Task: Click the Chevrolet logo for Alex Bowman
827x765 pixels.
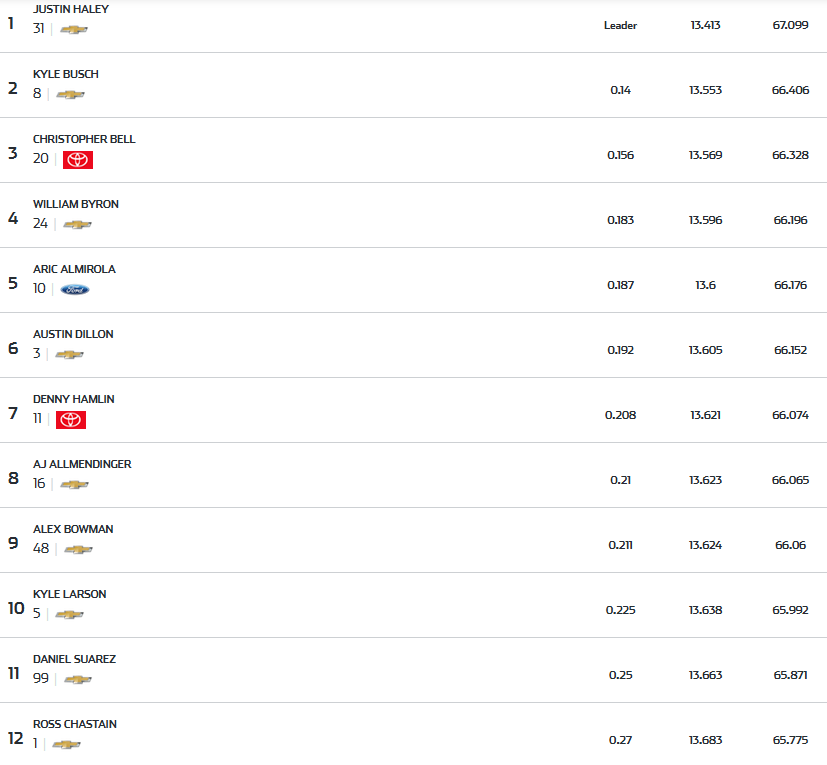Action: tap(78, 550)
